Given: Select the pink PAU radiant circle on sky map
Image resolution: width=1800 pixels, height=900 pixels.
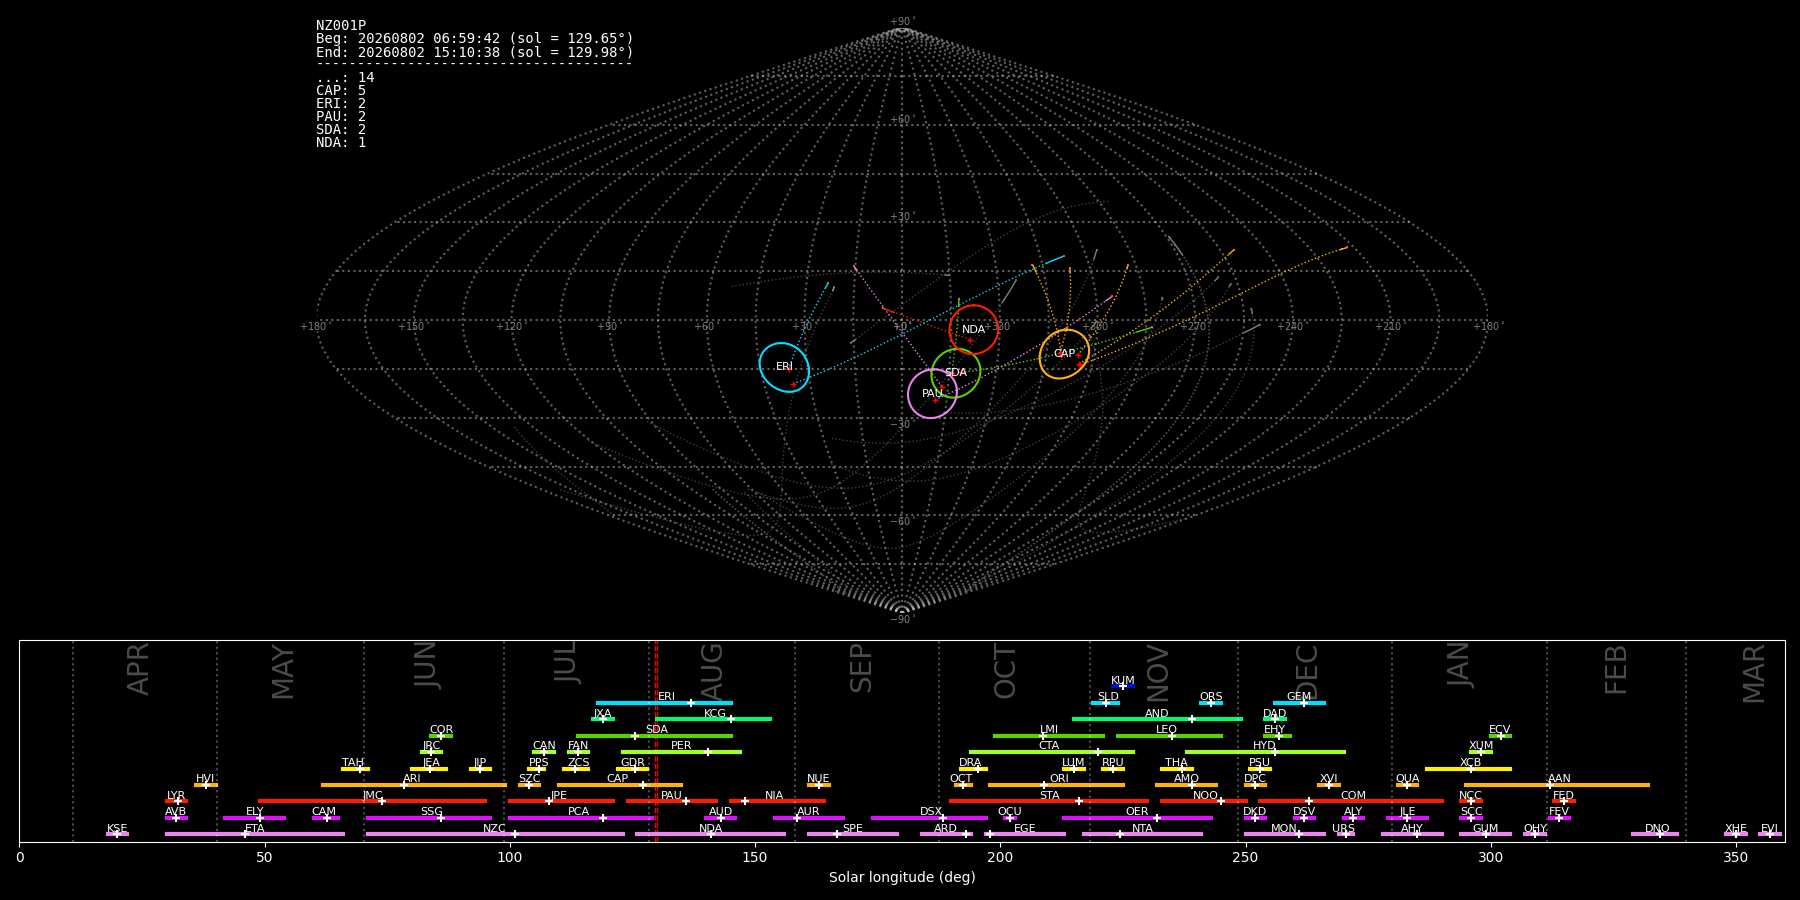Looking at the screenshot, I should coord(932,394).
